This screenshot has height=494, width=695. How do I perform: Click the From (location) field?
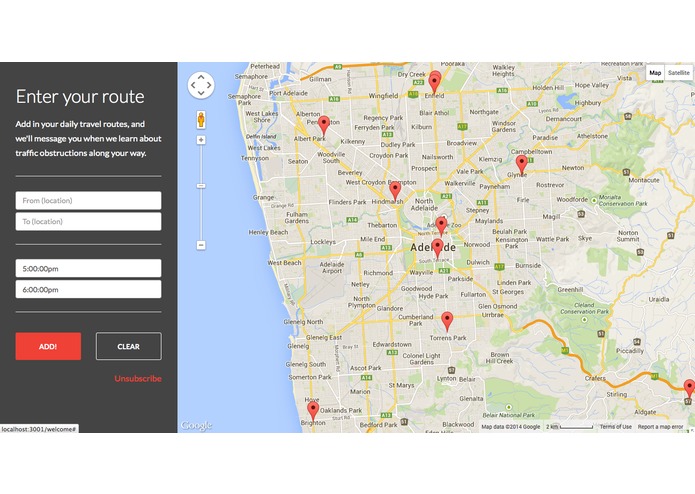click(x=88, y=200)
